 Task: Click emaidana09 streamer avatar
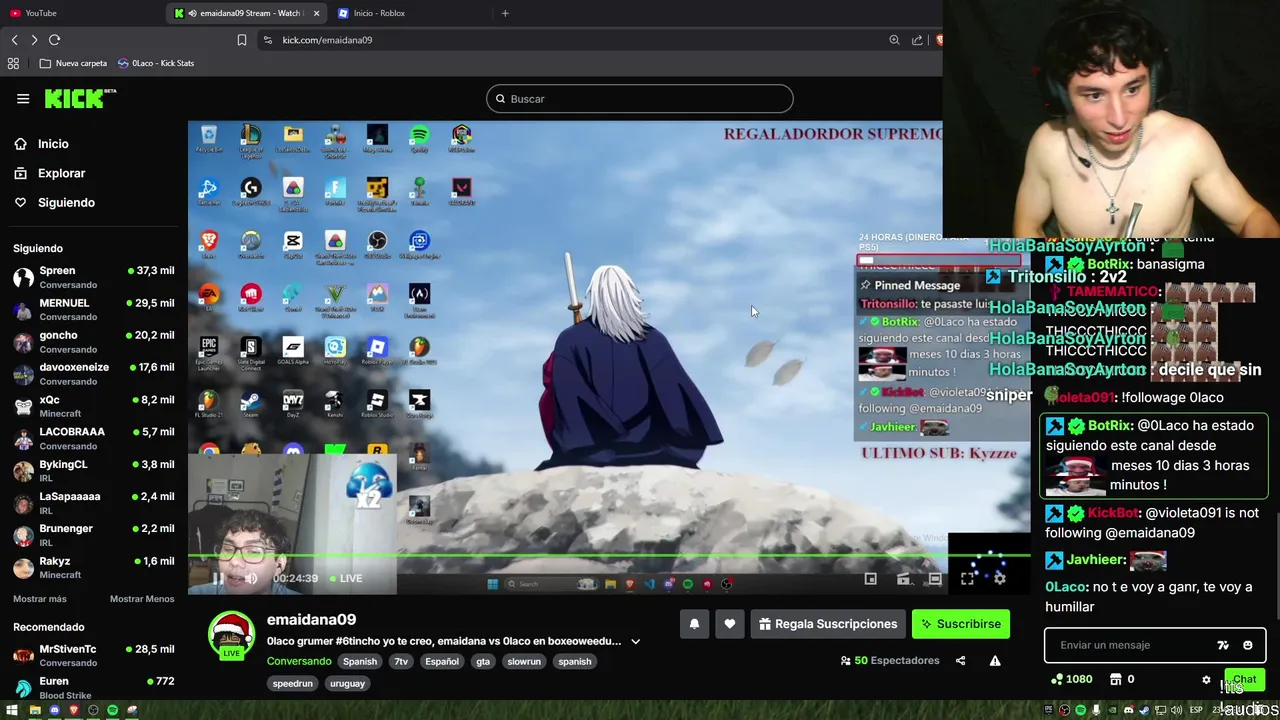pyautogui.click(x=231, y=635)
